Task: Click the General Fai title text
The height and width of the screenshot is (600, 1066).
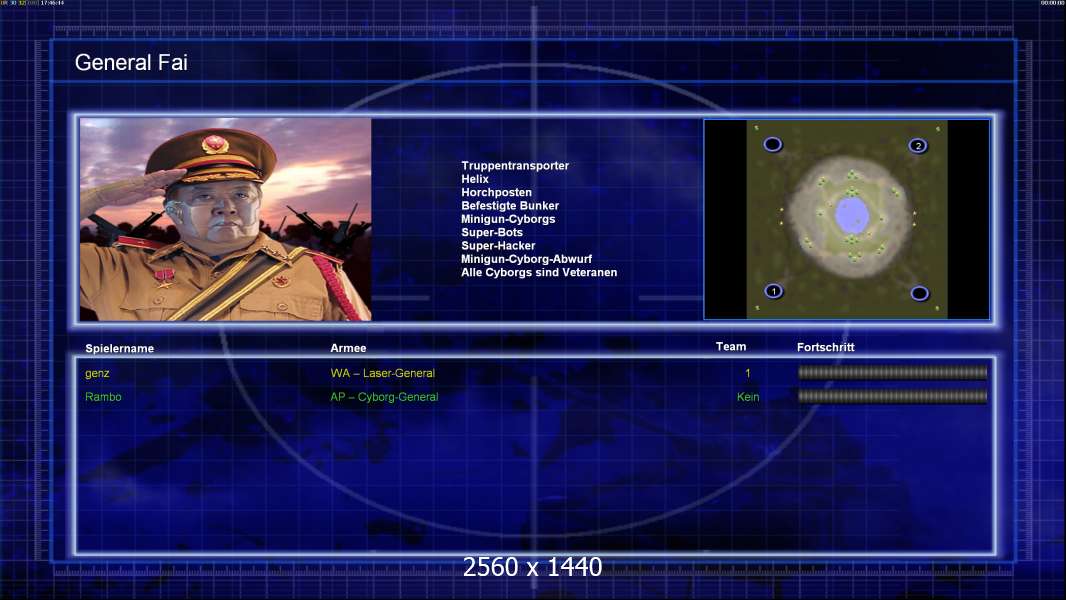Action: tap(131, 63)
